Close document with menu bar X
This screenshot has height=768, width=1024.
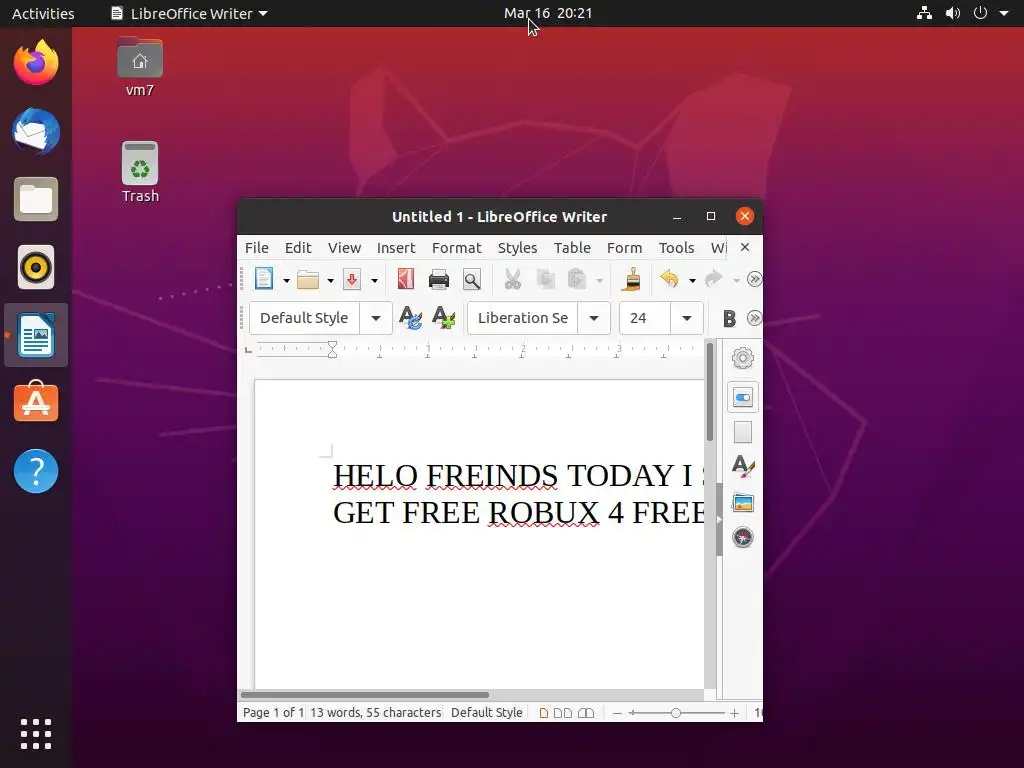[x=744, y=248]
